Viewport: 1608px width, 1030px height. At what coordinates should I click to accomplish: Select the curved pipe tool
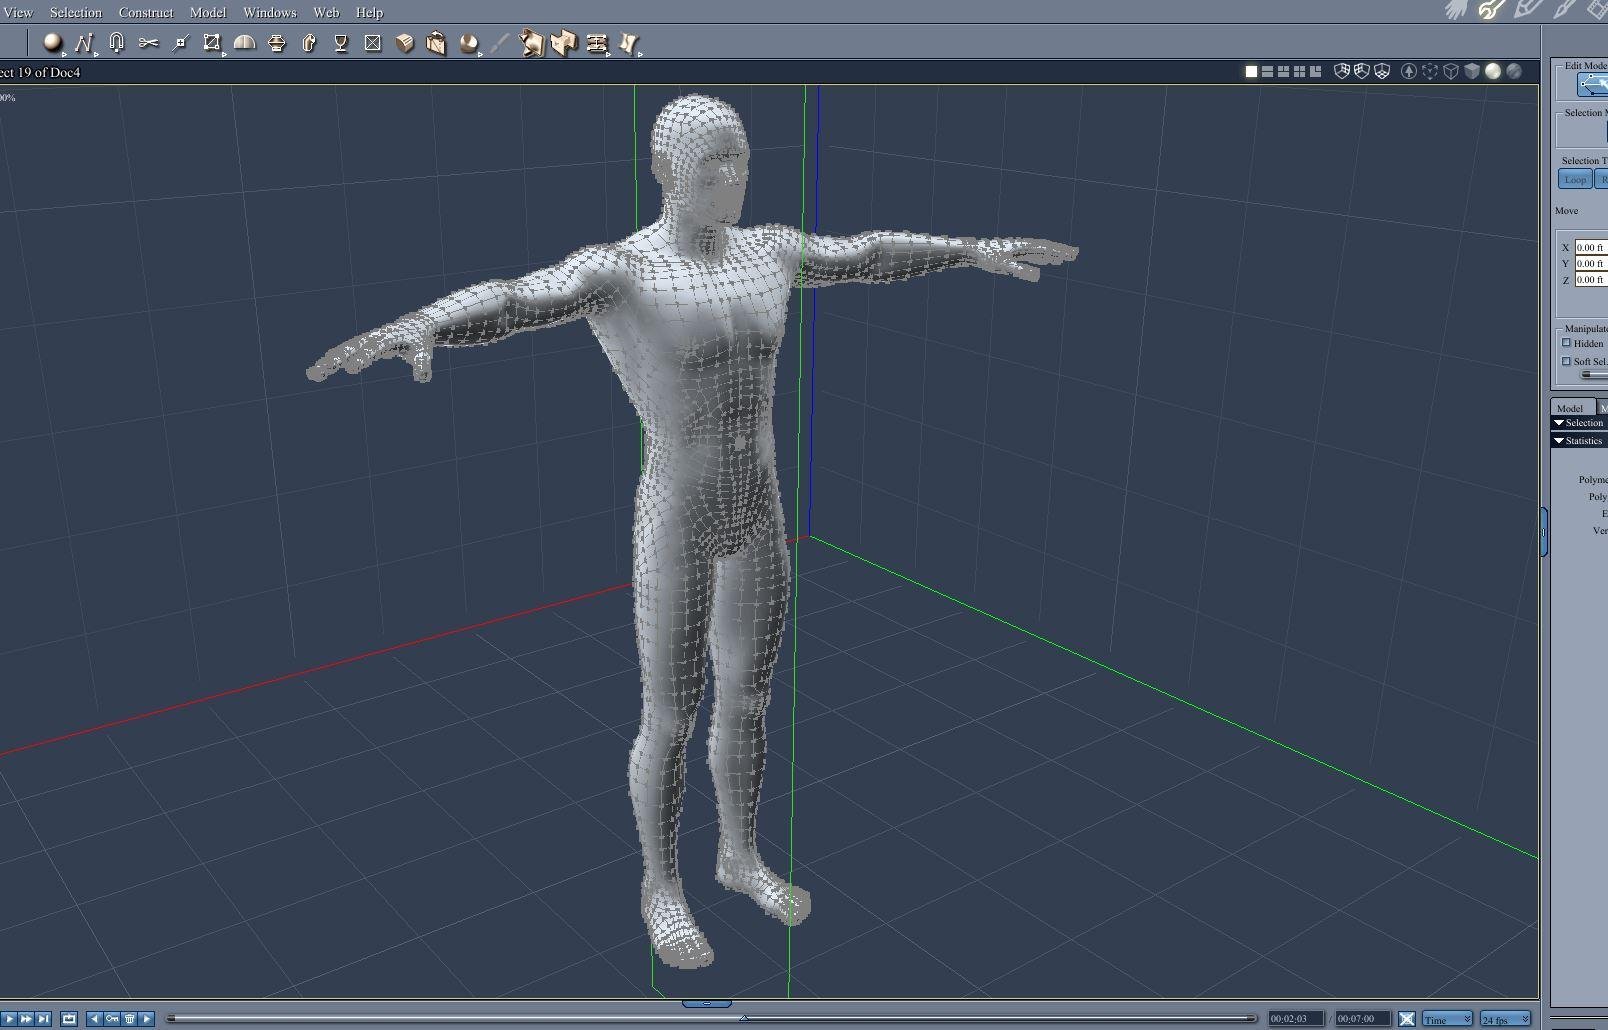coord(309,43)
